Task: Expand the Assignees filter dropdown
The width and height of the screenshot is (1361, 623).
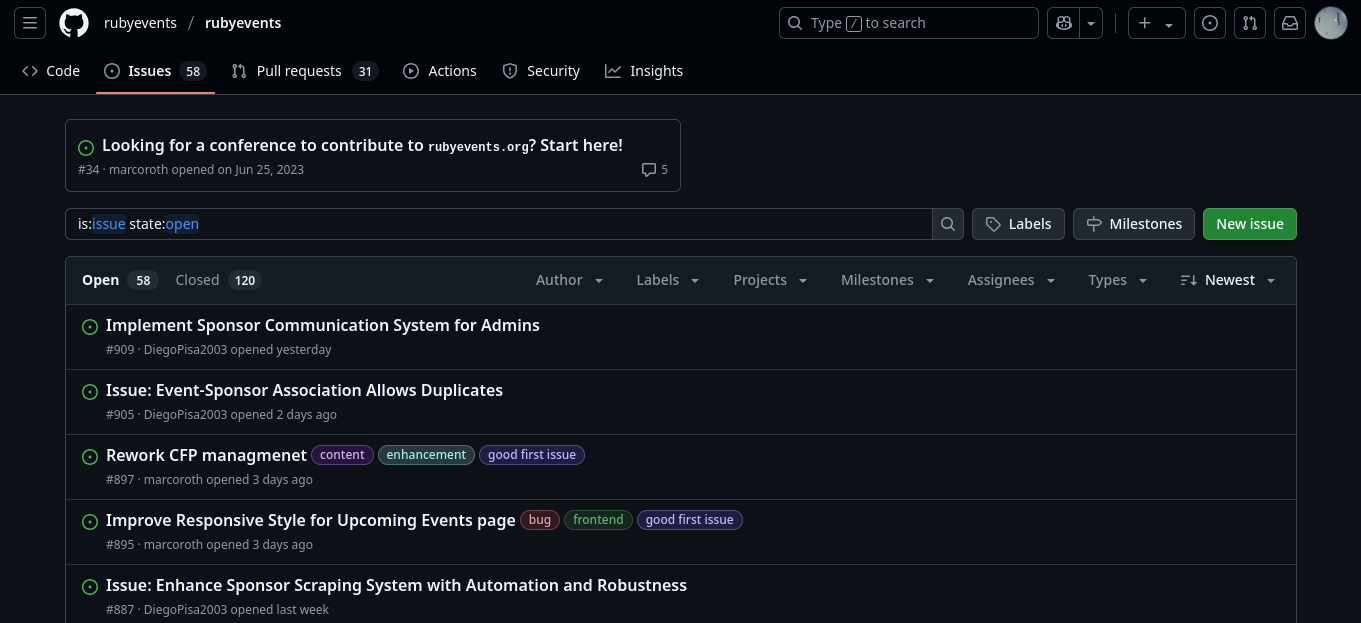Action: [1011, 280]
